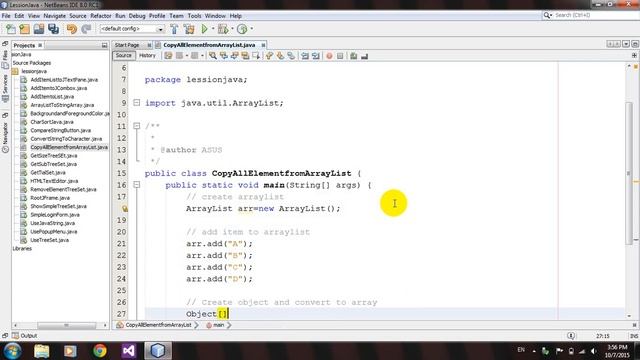This screenshot has height=360, width=640.
Task: Open GetSizeTreeSet.java in Projects tree
Action: pos(54,156)
